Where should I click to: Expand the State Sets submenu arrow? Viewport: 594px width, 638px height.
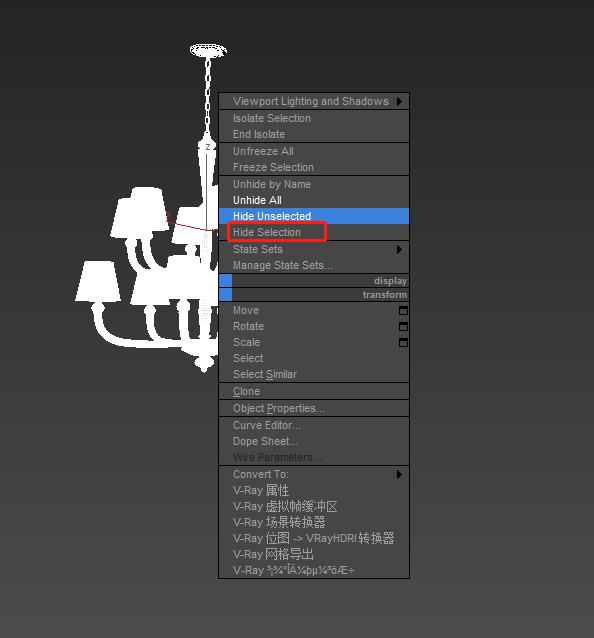tap(399, 249)
